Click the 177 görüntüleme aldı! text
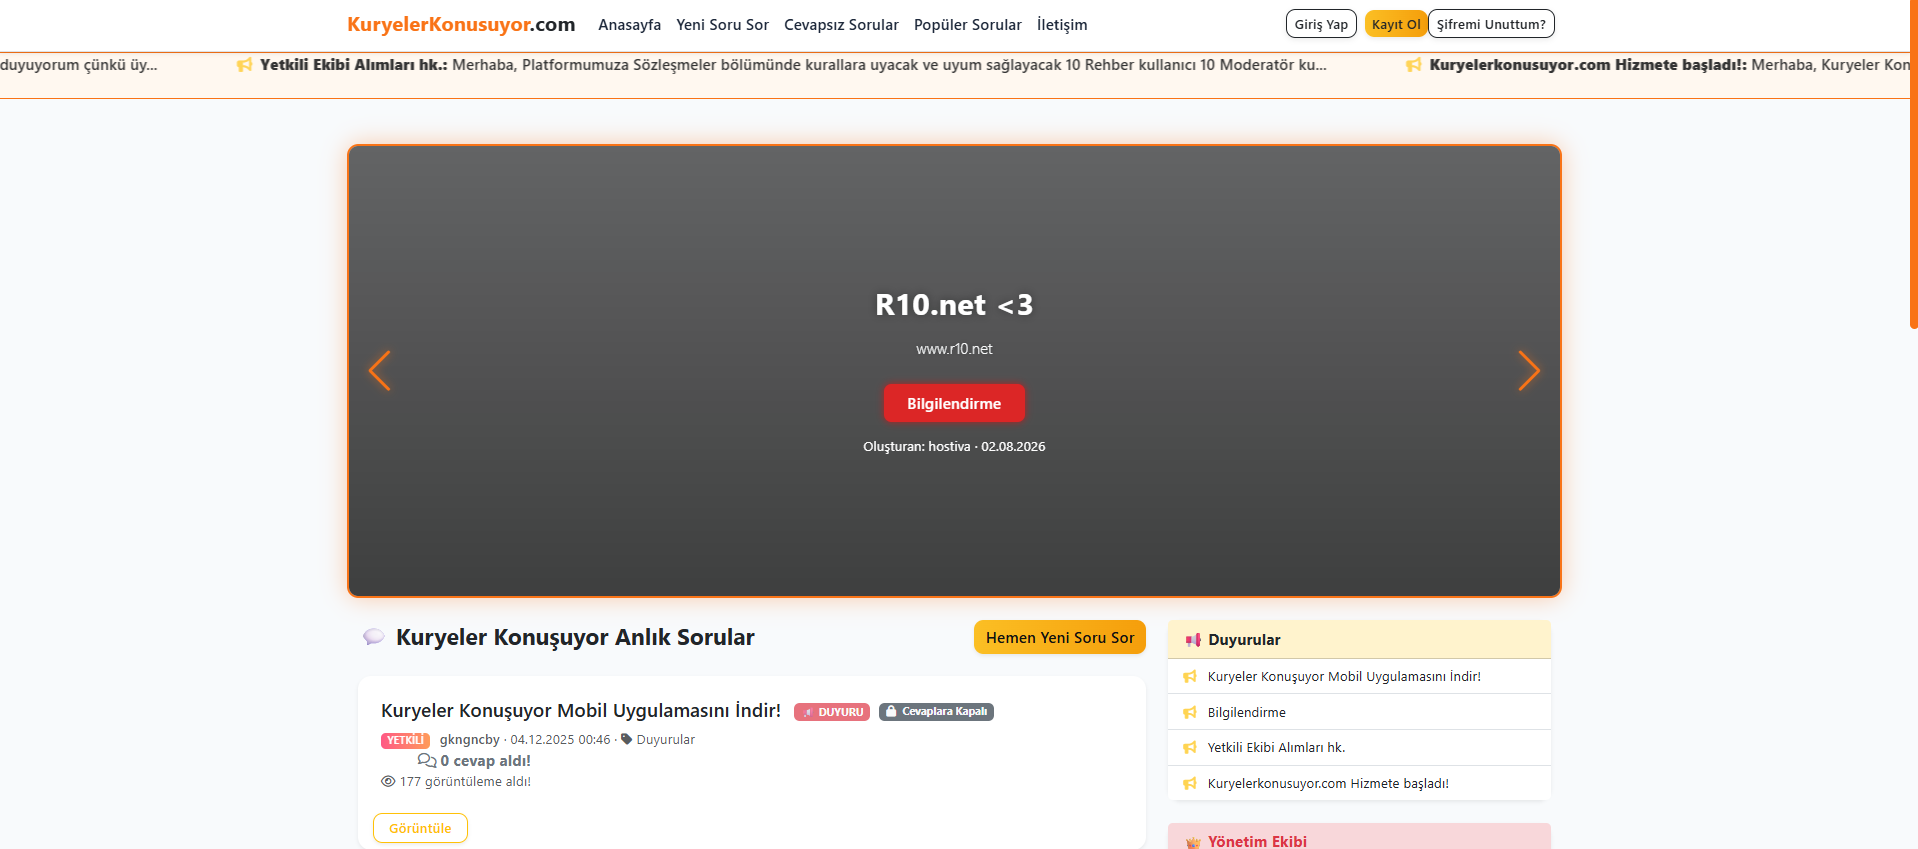This screenshot has height=849, width=1918. pos(465,782)
